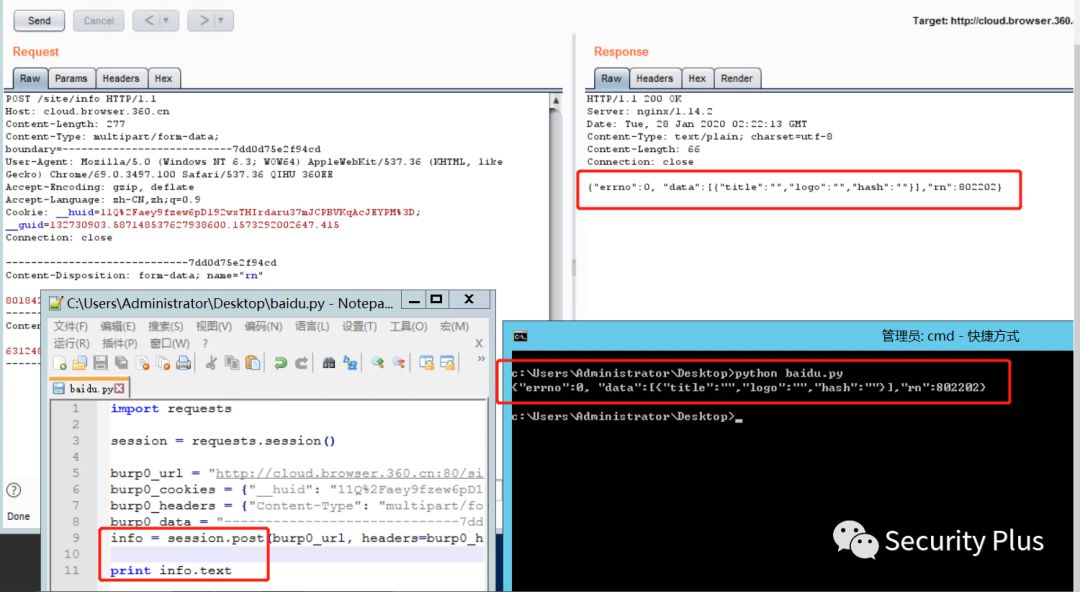
Task: Click the Cancel button in Burp Repeater
Action: tap(98, 21)
